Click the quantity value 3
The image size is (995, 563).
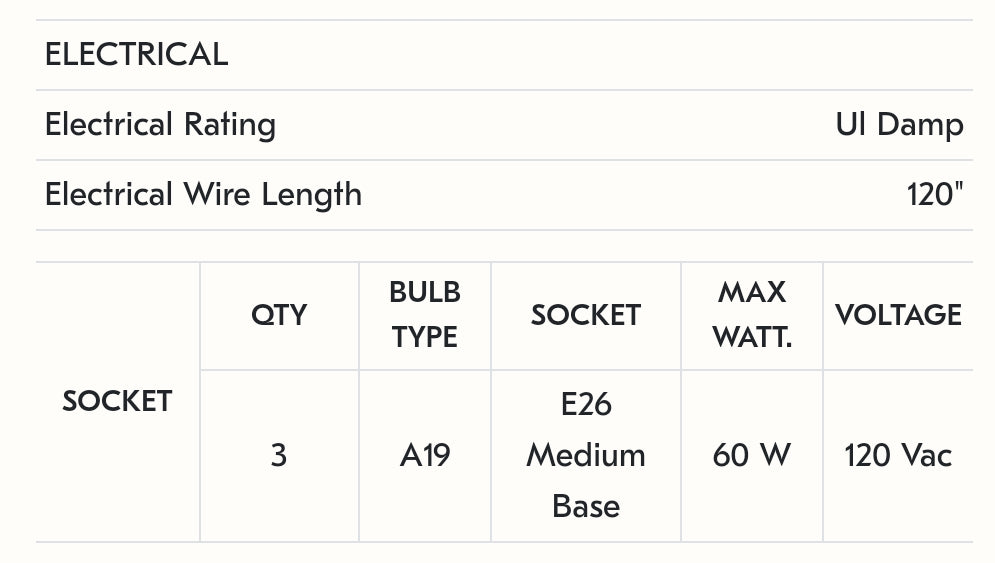click(x=279, y=456)
